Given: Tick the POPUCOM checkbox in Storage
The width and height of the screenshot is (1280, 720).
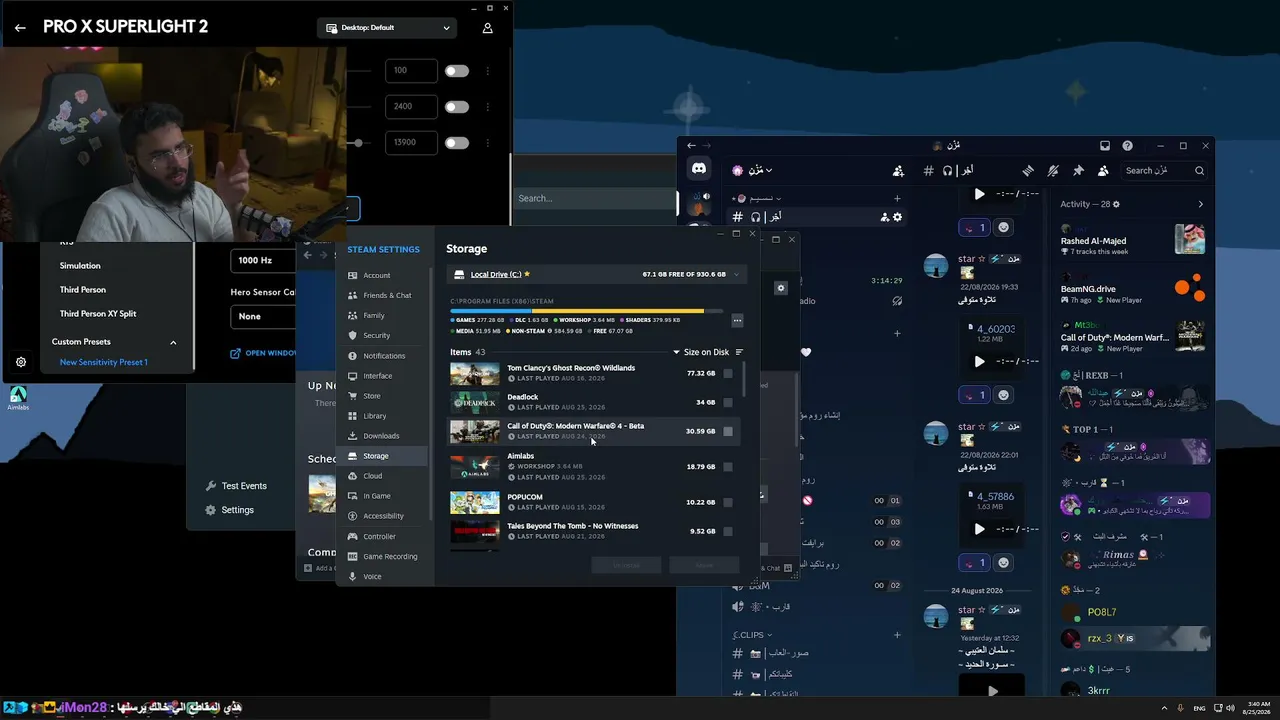Looking at the screenshot, I should click(728, 502).
